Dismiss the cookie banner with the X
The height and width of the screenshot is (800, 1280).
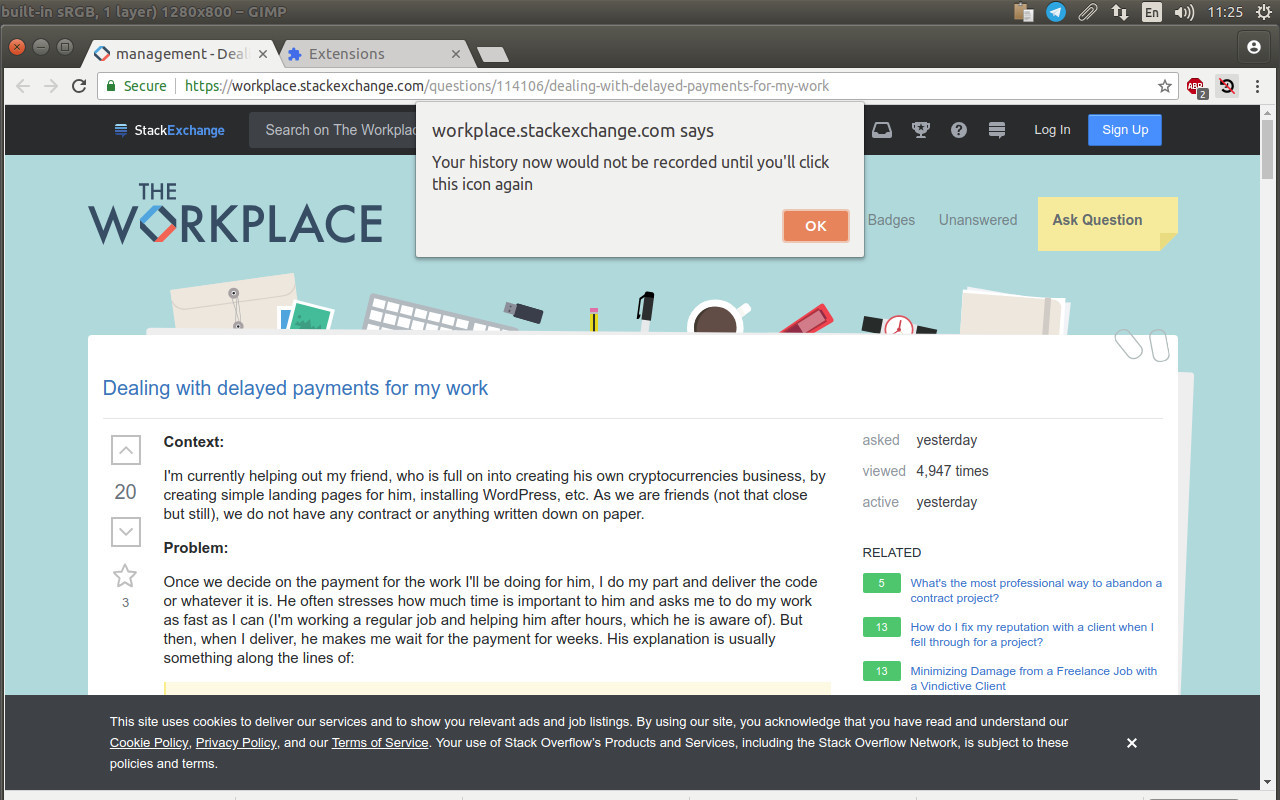click(x=1131, y=743)
